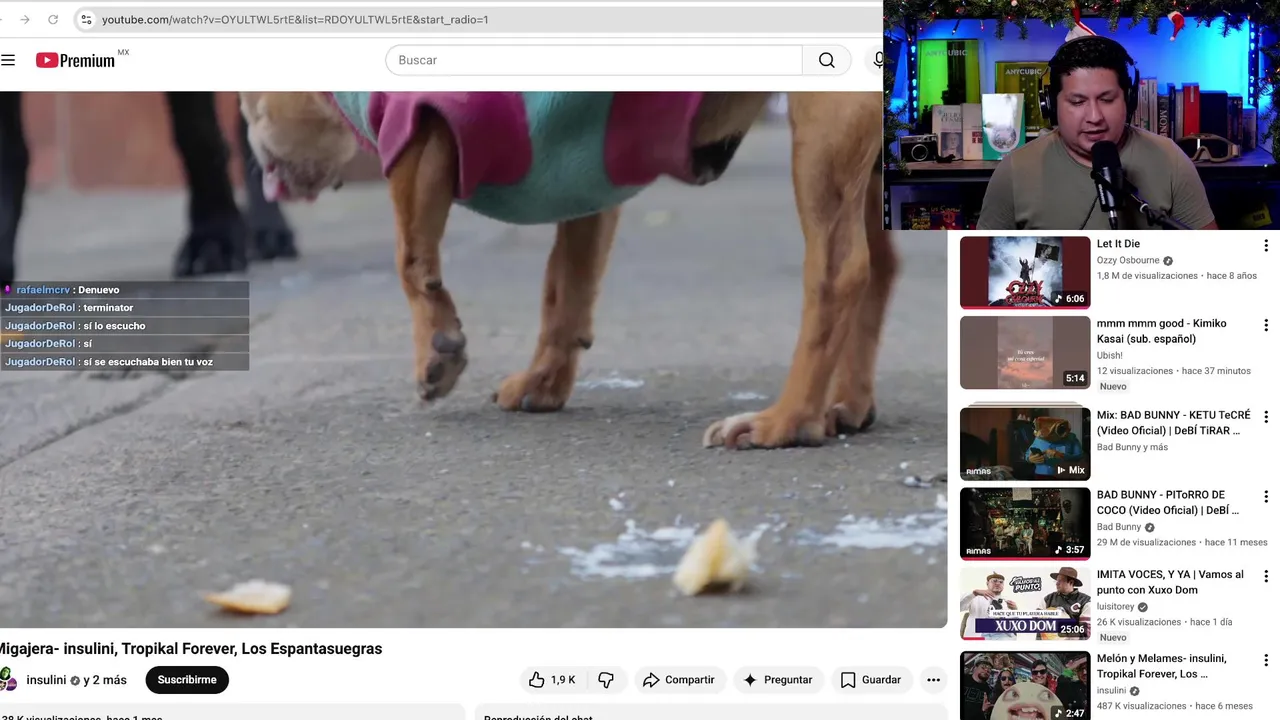The image size is (1280, 720).
Task: Open mmm mmm good Kimiko Kasai thumbnail
Action: coord(1025,353)
